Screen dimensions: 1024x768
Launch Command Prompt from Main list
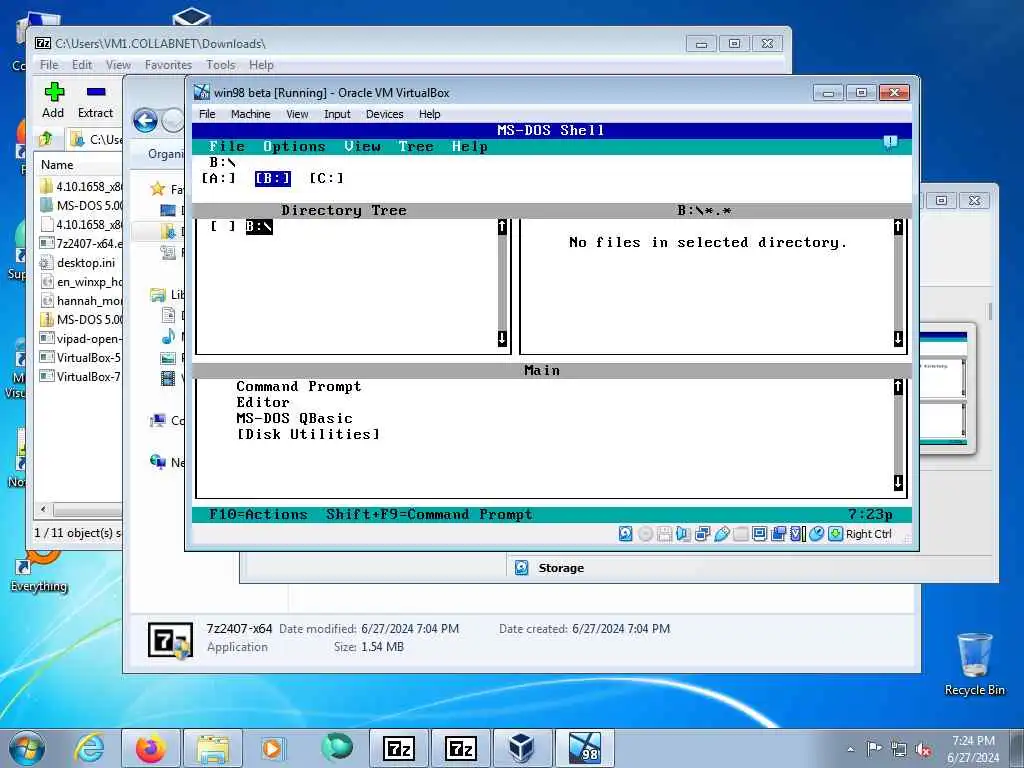click(298, 387)
